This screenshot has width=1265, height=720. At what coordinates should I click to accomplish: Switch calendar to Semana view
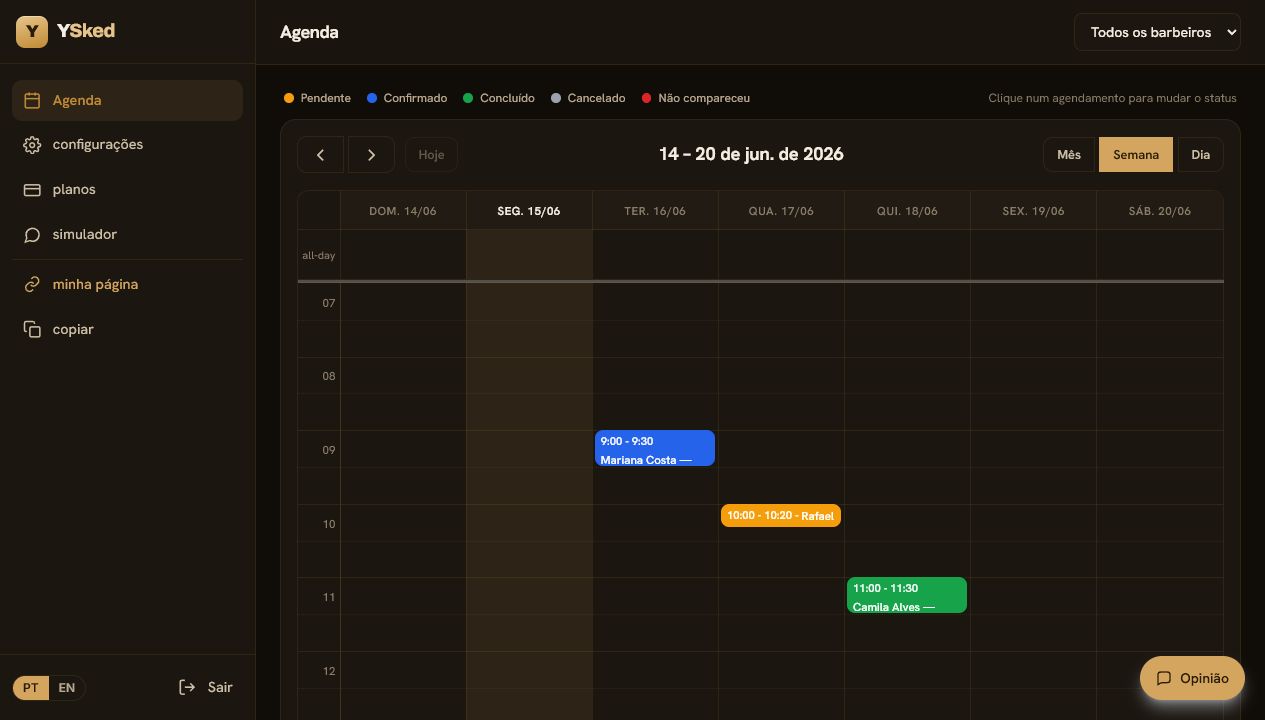(x=1136, y=155)
